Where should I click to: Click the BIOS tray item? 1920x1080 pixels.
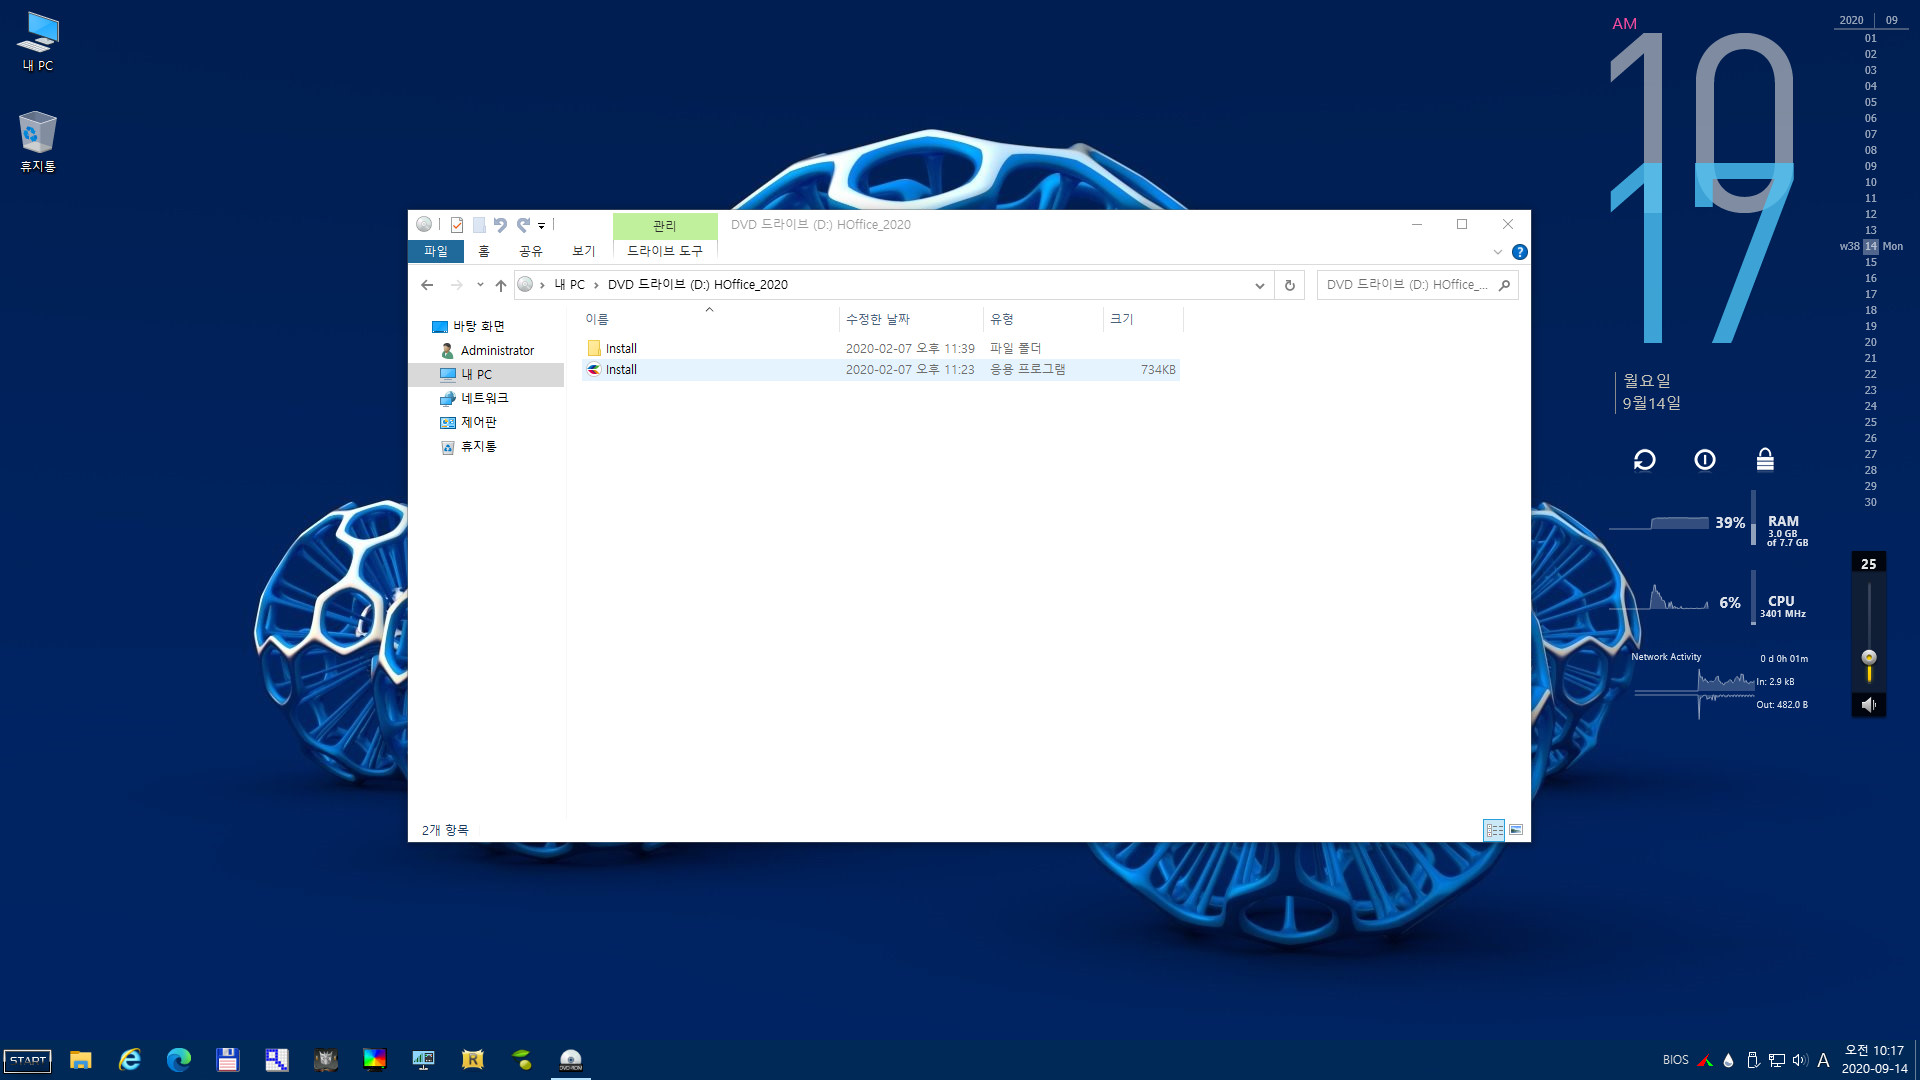coord(1676,1060)
